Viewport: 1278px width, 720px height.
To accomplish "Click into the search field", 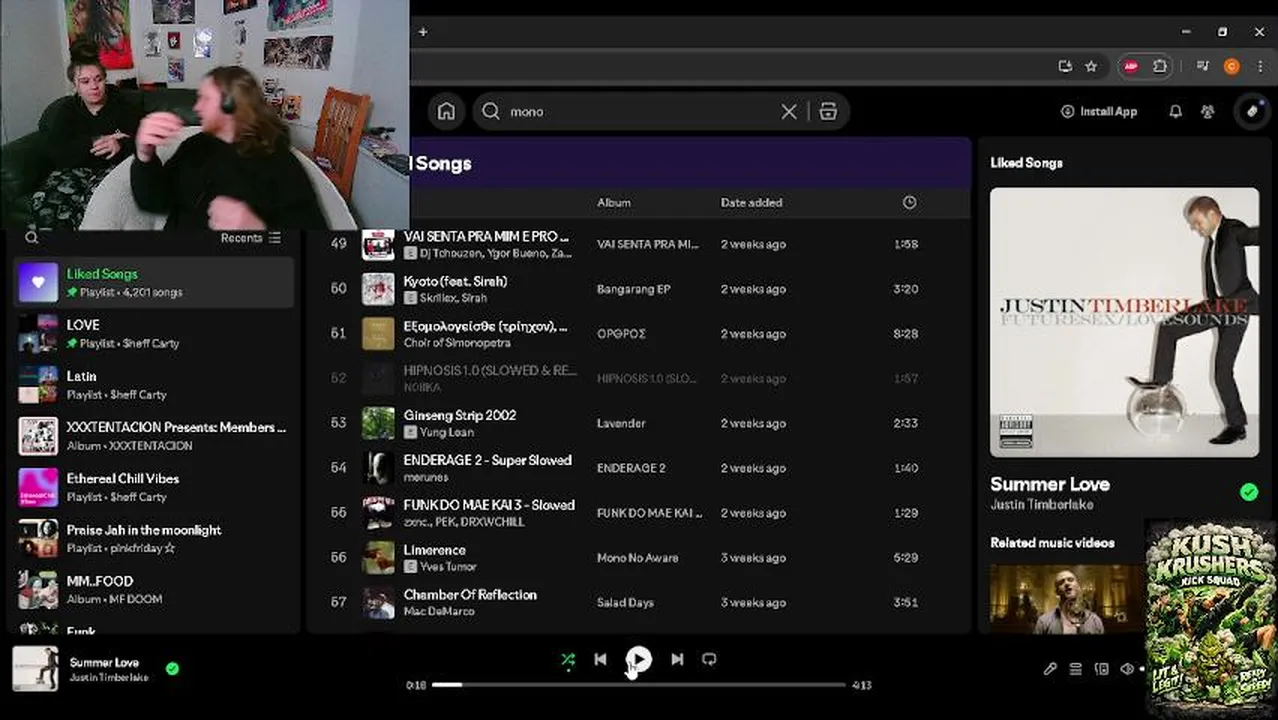I will pos(640,112).
